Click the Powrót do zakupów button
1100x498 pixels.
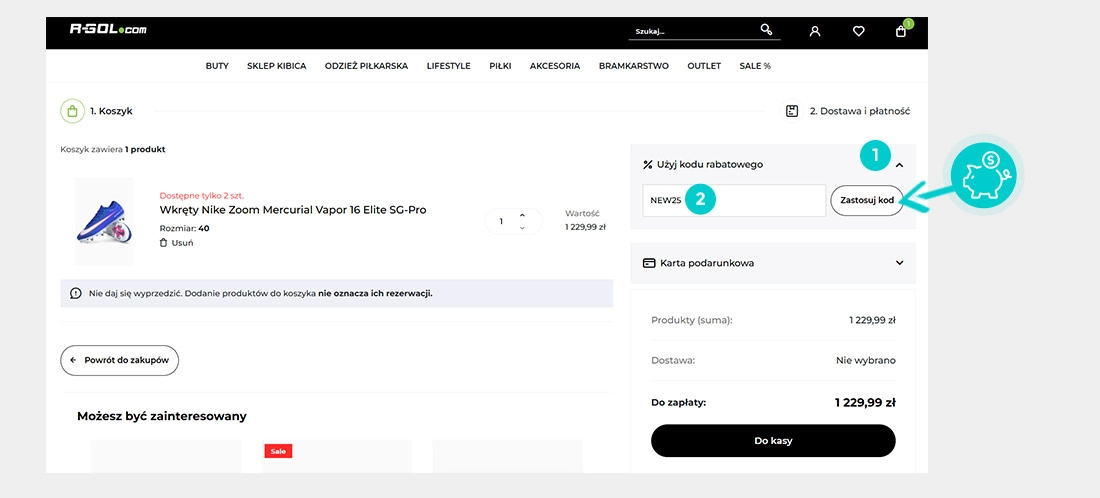[119, 361]
